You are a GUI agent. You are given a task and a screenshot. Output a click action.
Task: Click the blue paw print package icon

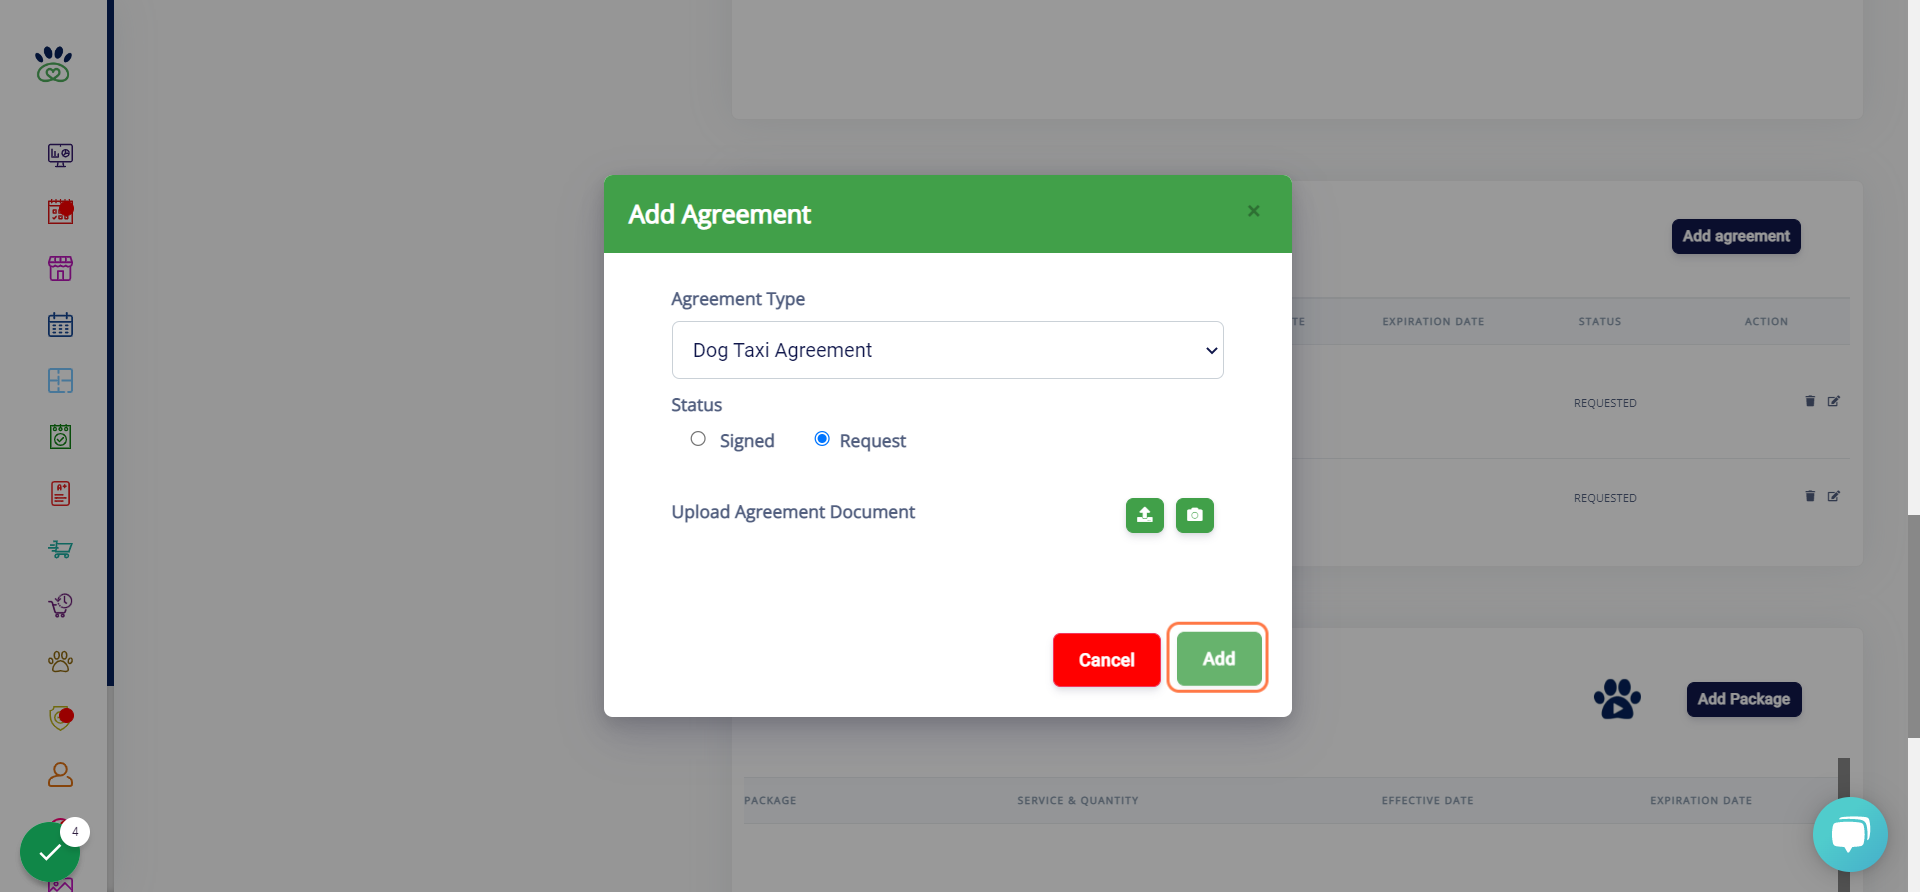pyautogui.click(x=1617, y=699)
